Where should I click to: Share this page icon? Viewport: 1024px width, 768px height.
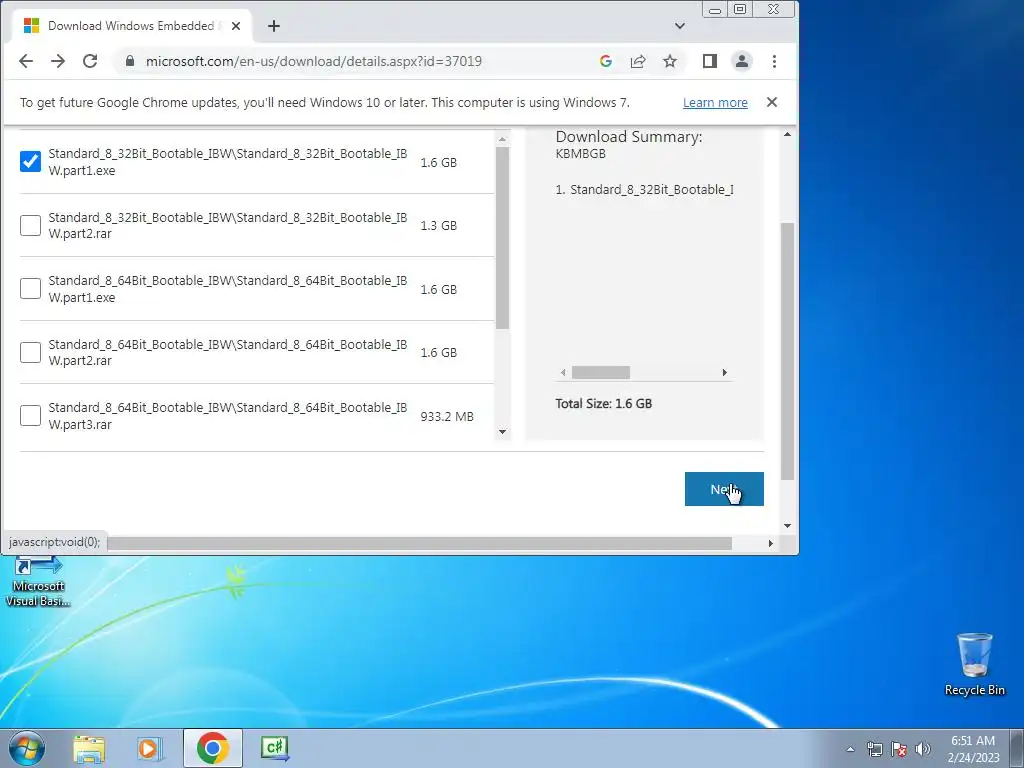pos(637,61)
